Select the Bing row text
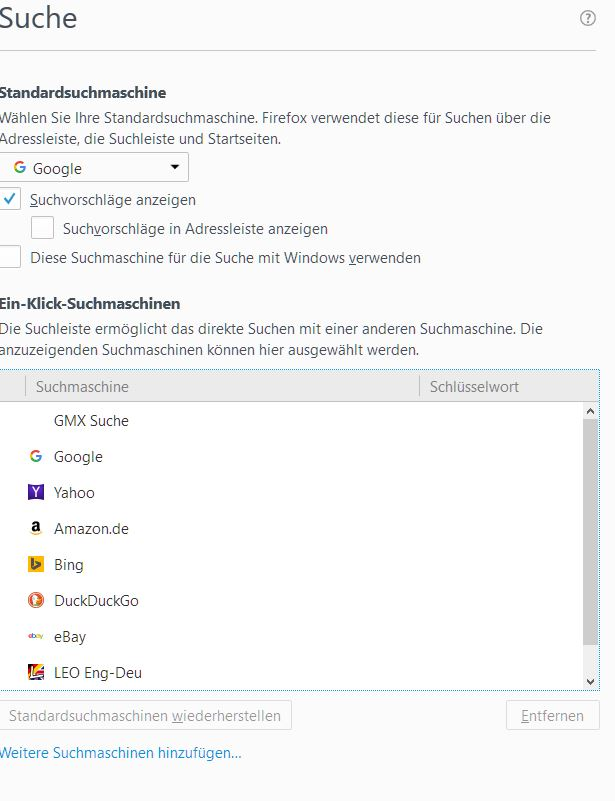 click(x=68, y=565)
